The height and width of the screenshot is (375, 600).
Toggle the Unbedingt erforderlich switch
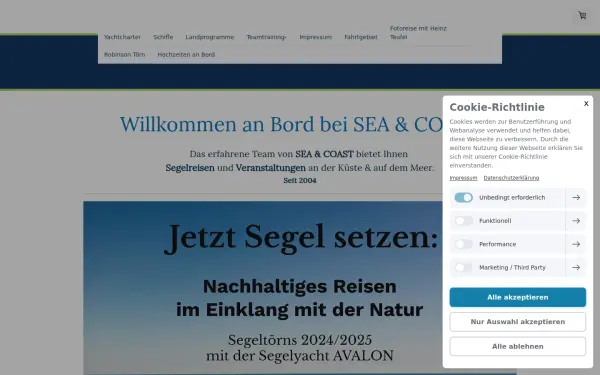tap(463, 197)
